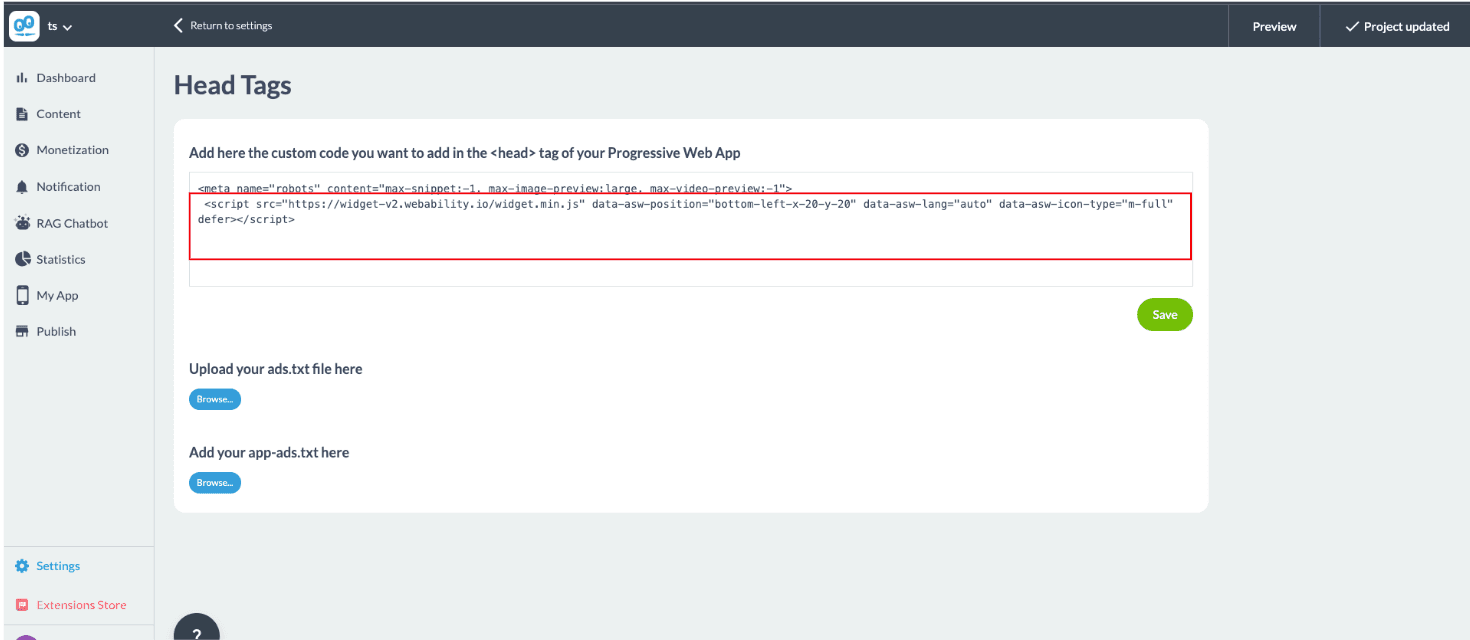Viewport: 1470px width, 640px height.
Task: Click the Project updated checkmark icon
Action: [1352, 26]
